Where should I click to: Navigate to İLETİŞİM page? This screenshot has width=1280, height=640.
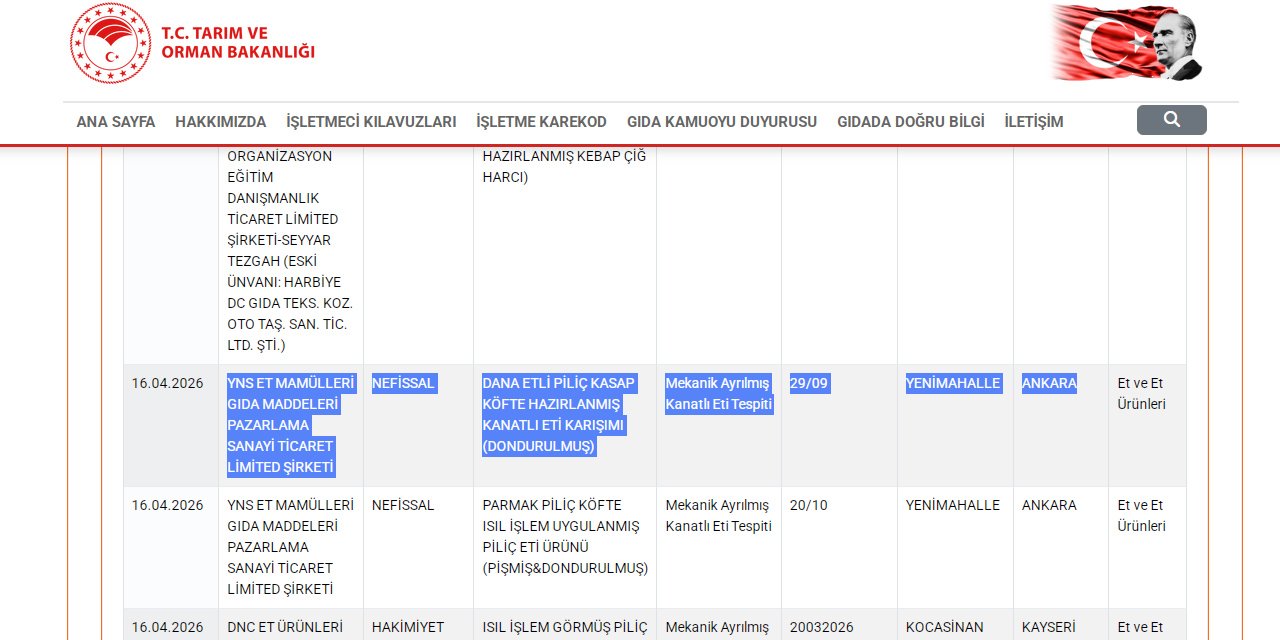1033,122
